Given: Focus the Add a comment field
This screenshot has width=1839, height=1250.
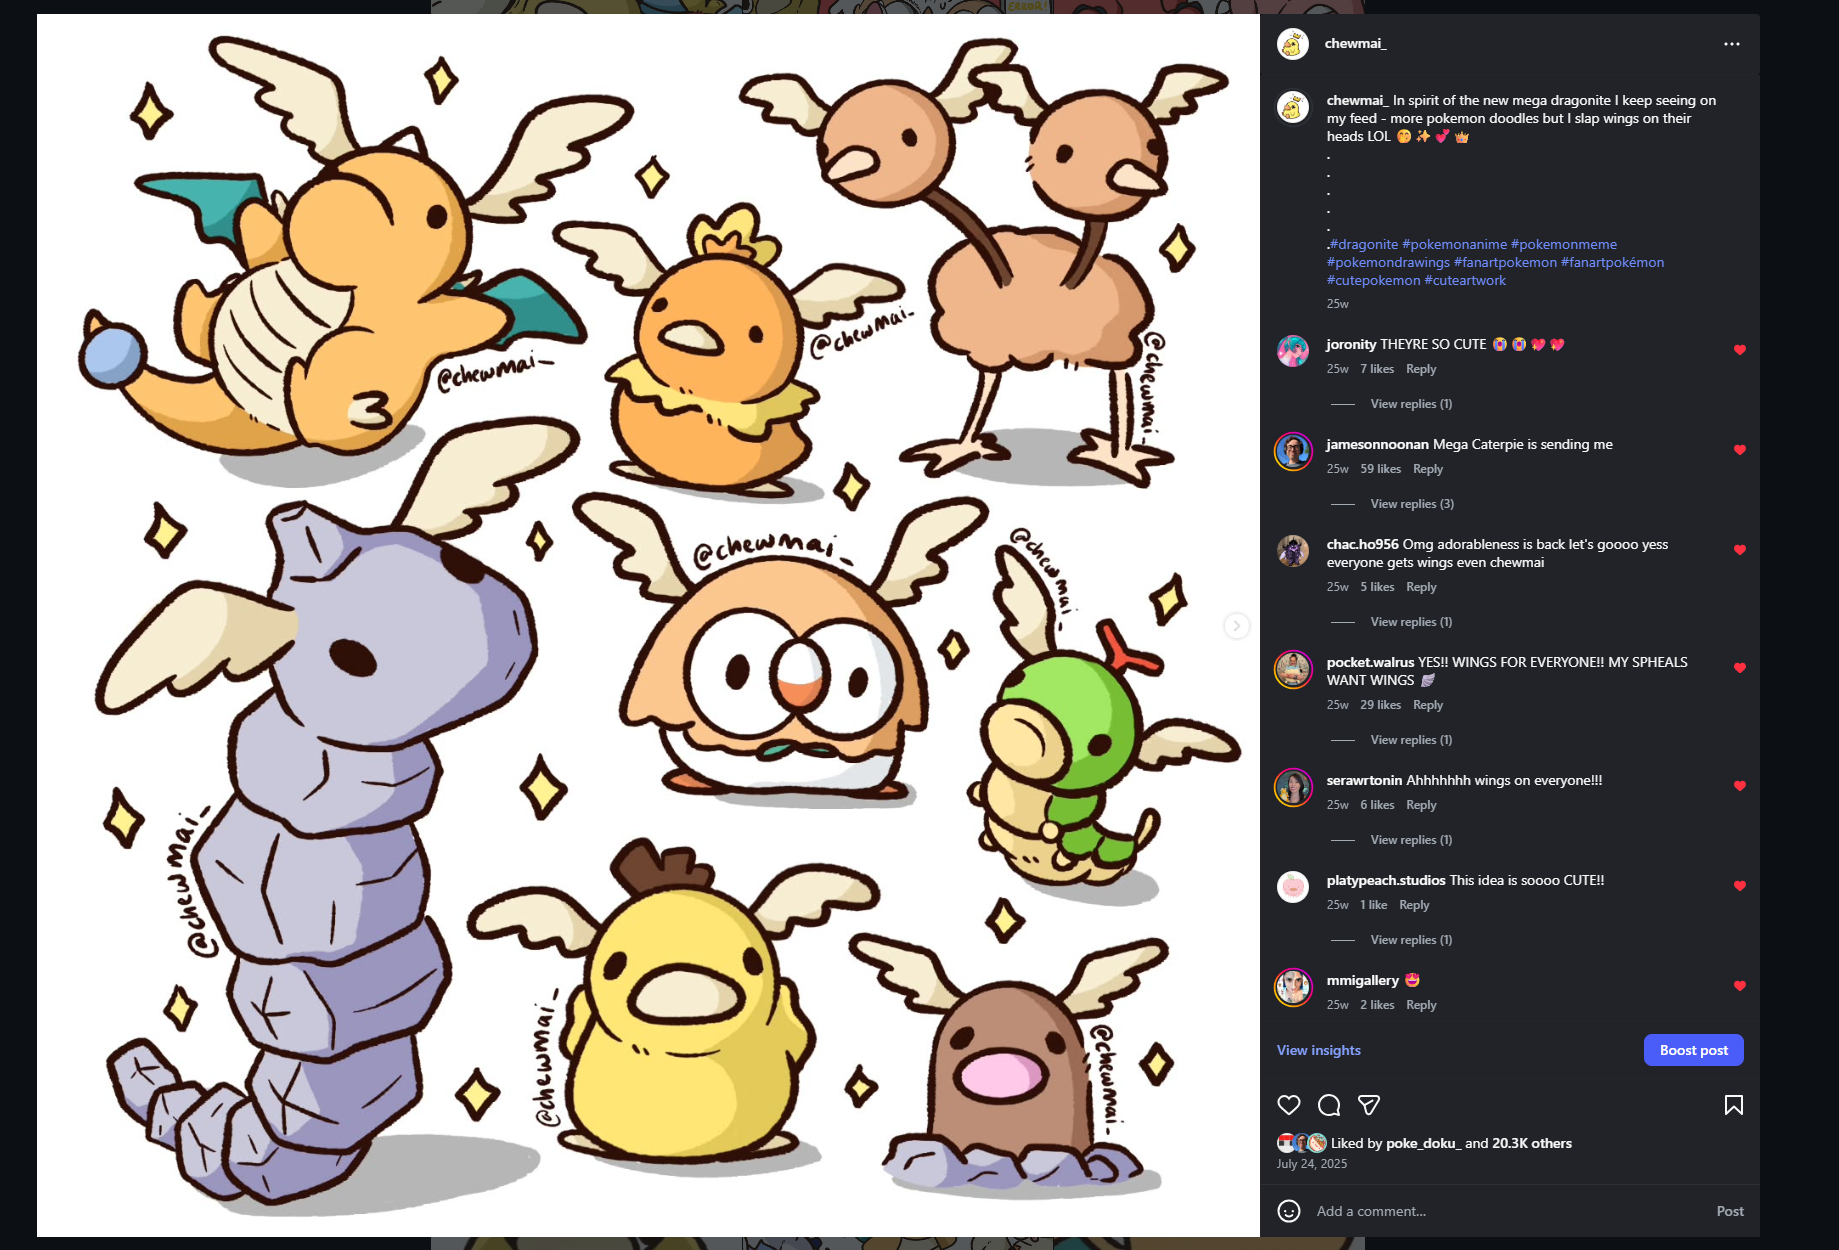Looking at the screenshot, I should point(1510,1211).
